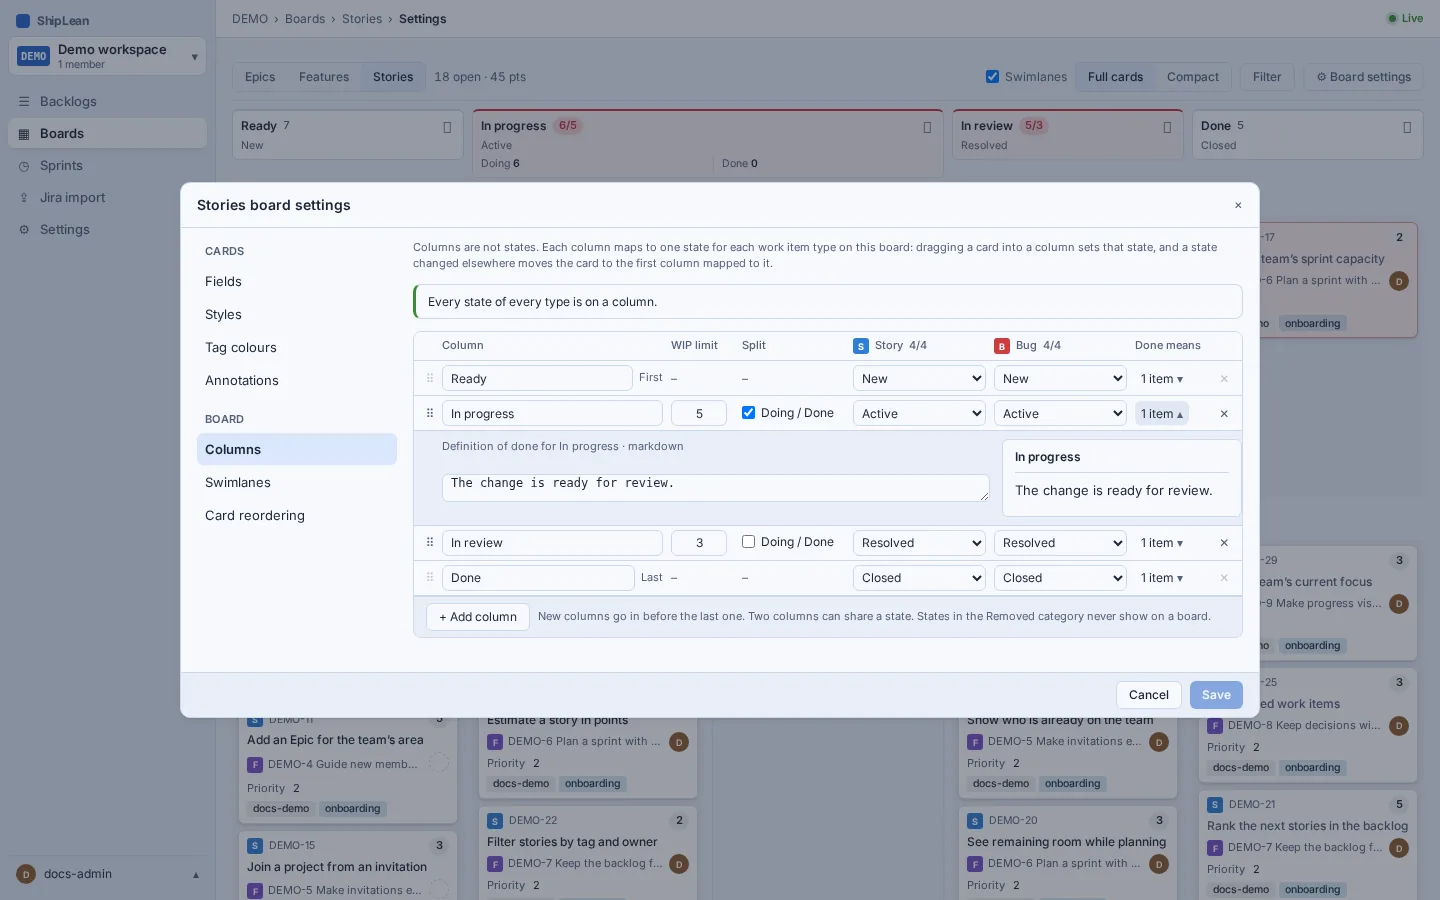1440x900 pixels.
Task: Go to the Swimlanes settings section
Action: (x=297, y=483)
